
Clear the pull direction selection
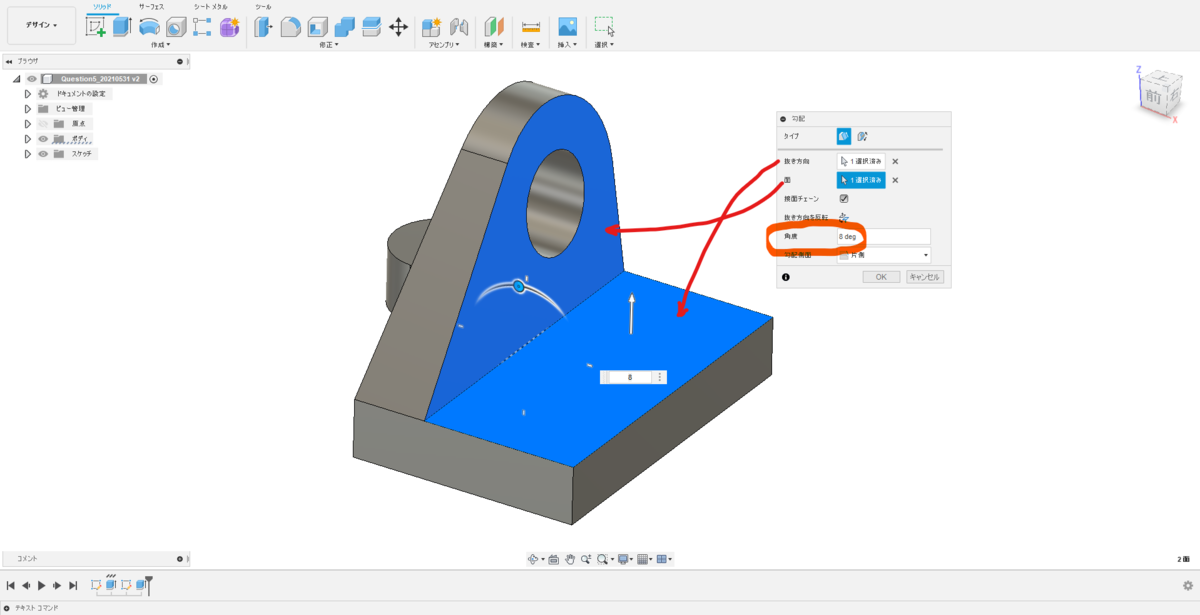895,161
